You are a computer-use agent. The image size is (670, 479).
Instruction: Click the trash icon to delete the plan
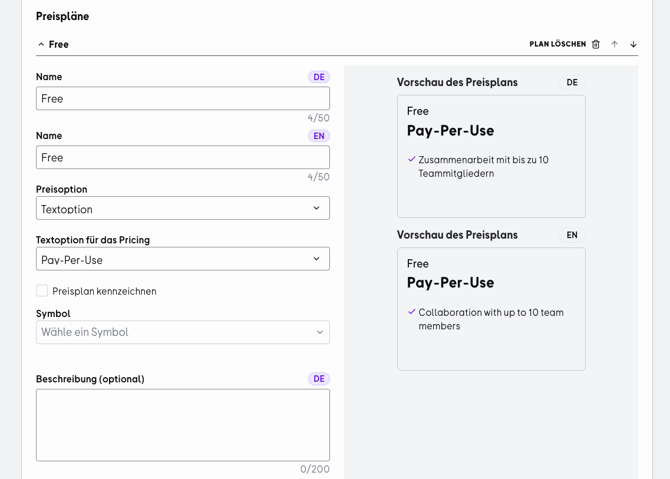point(596,44)
